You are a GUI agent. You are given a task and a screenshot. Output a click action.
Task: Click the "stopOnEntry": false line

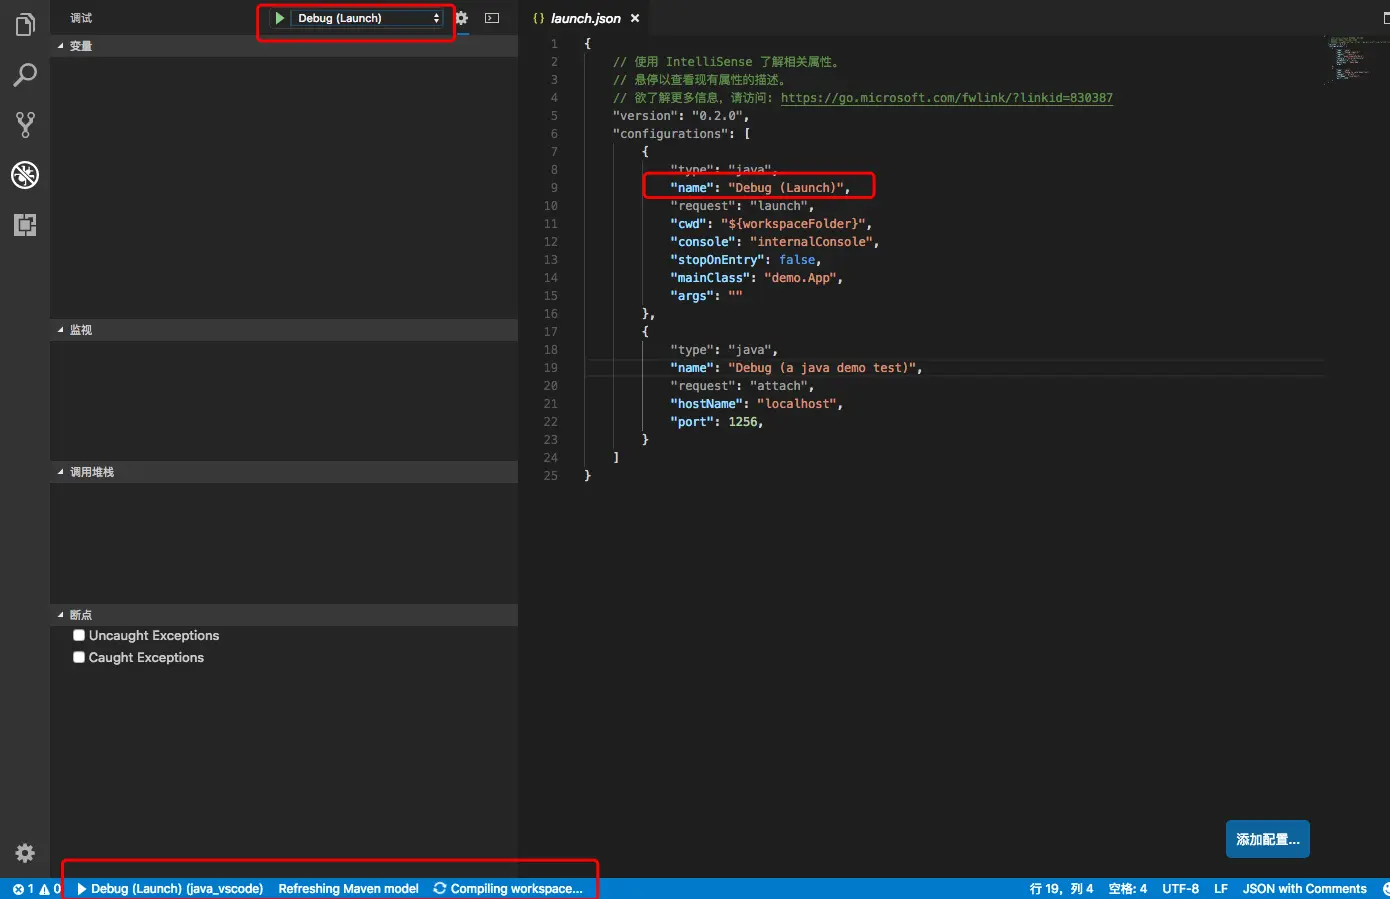pyautogui.click(x=746, y=260)
